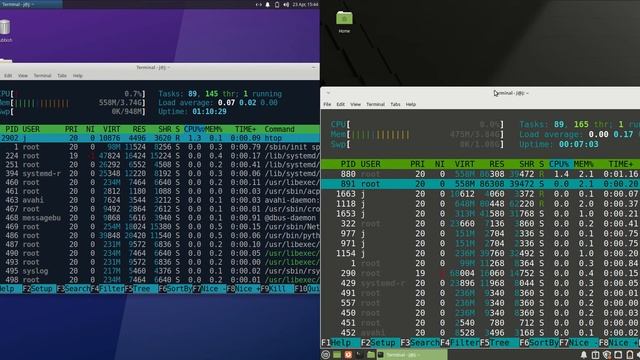Sort by PID column header in left htop
The image size is (640, 360).
[11, 129]
